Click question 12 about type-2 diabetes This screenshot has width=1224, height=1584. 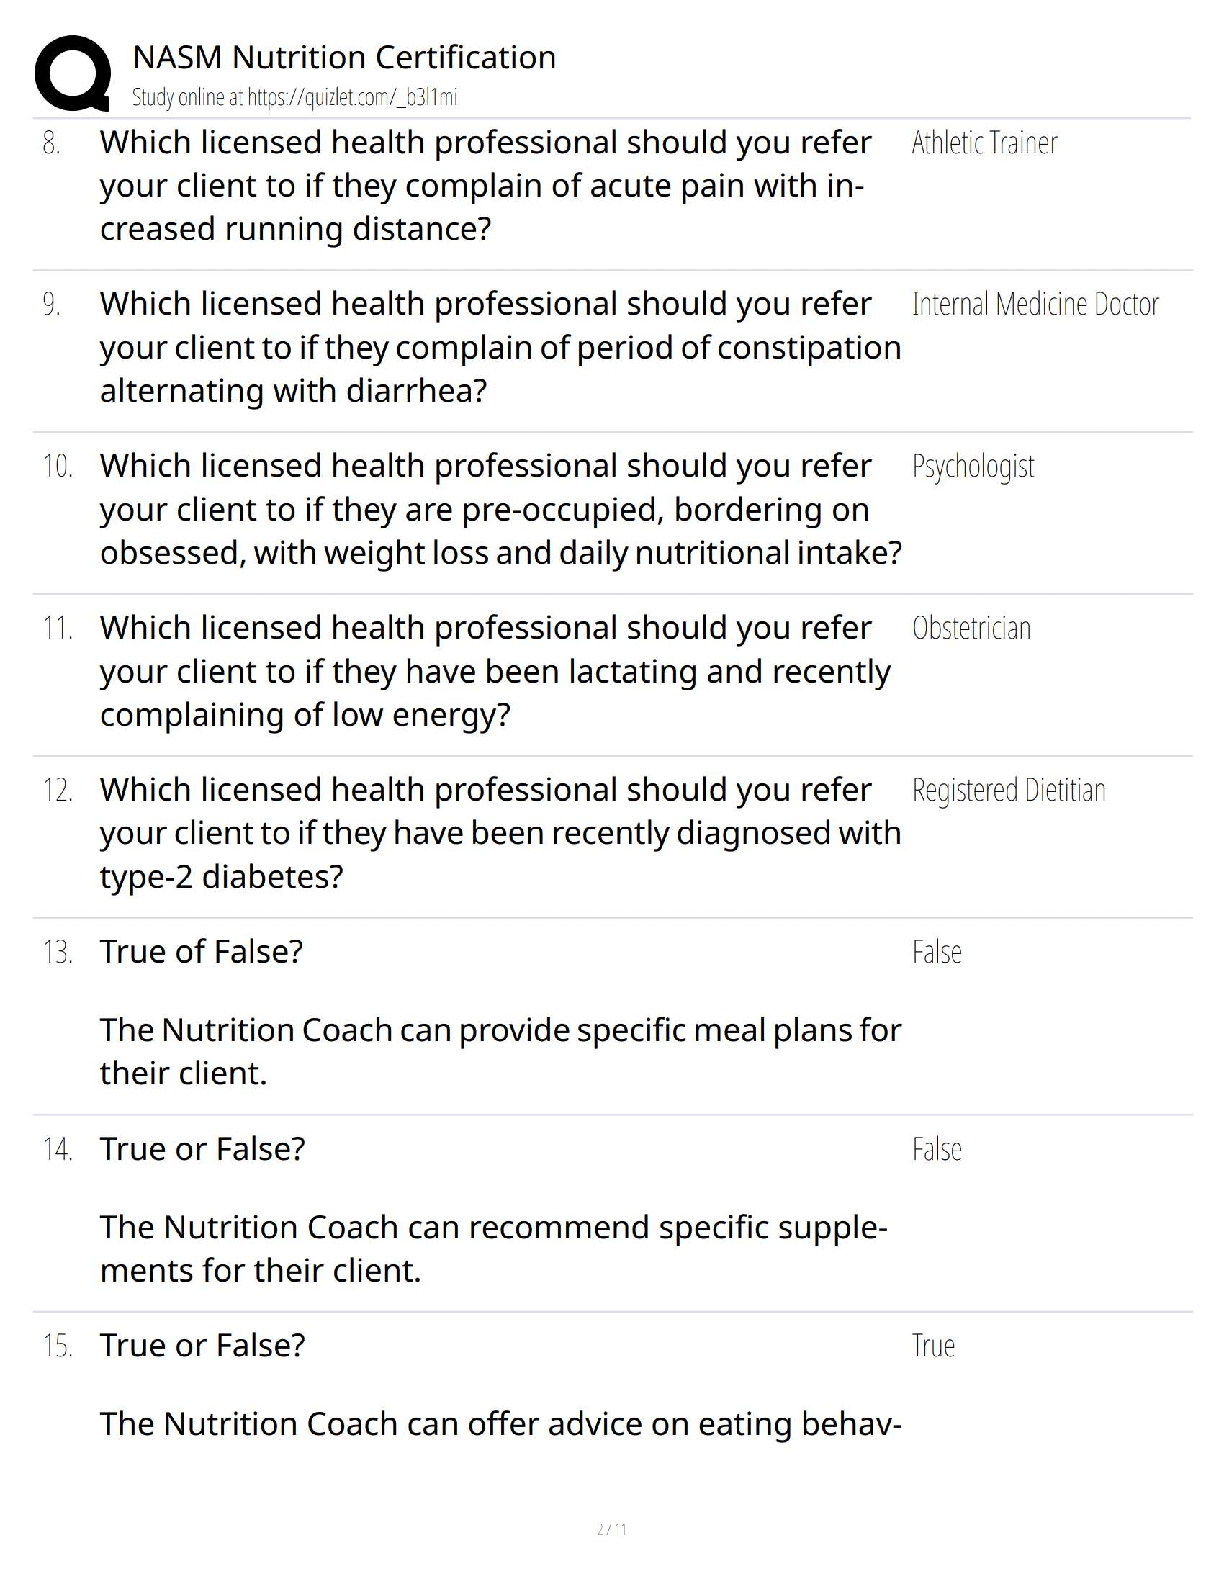pos(499,833)
